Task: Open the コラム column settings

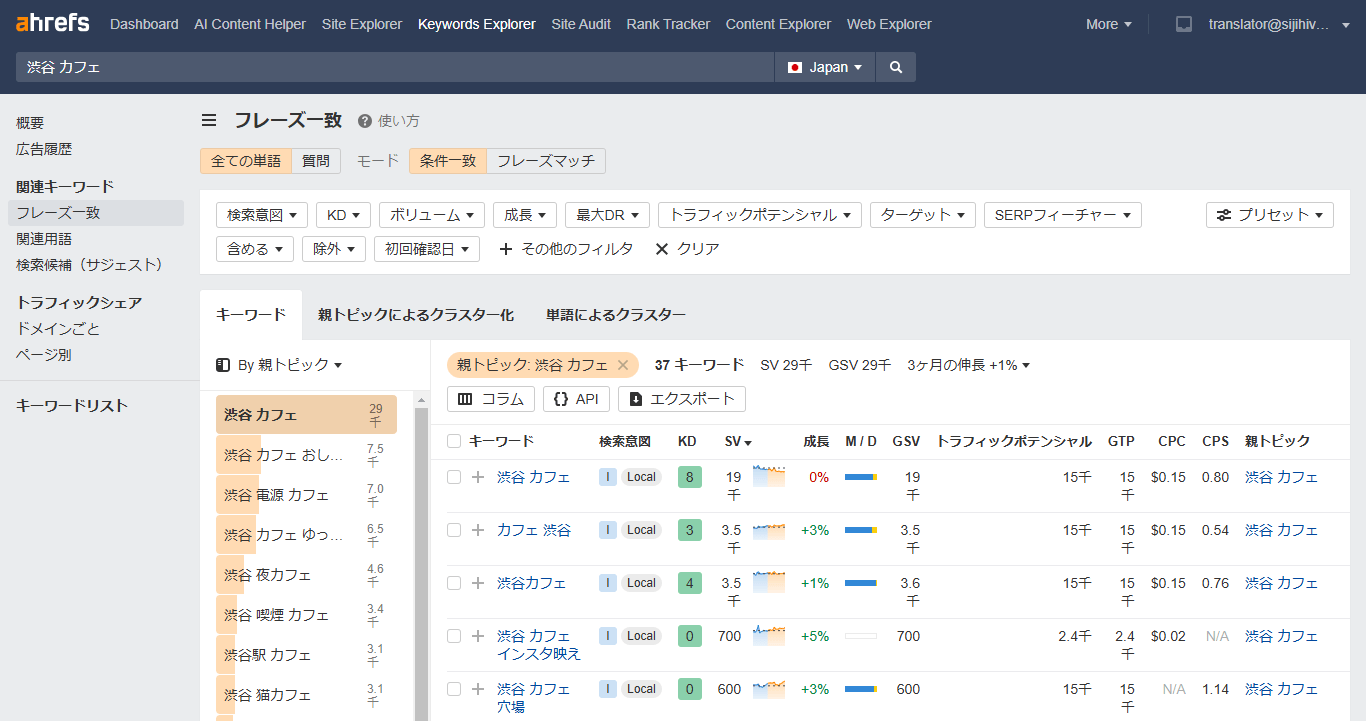Action: click(x=490, y=398)
